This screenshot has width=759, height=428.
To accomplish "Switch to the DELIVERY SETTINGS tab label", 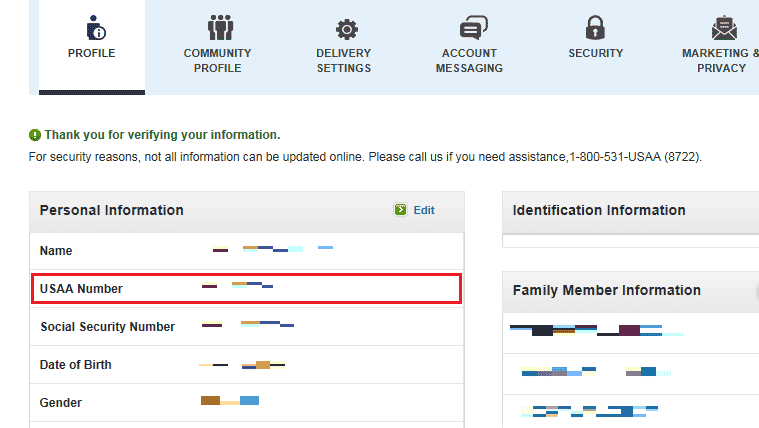I will click(x=344, y=61).
